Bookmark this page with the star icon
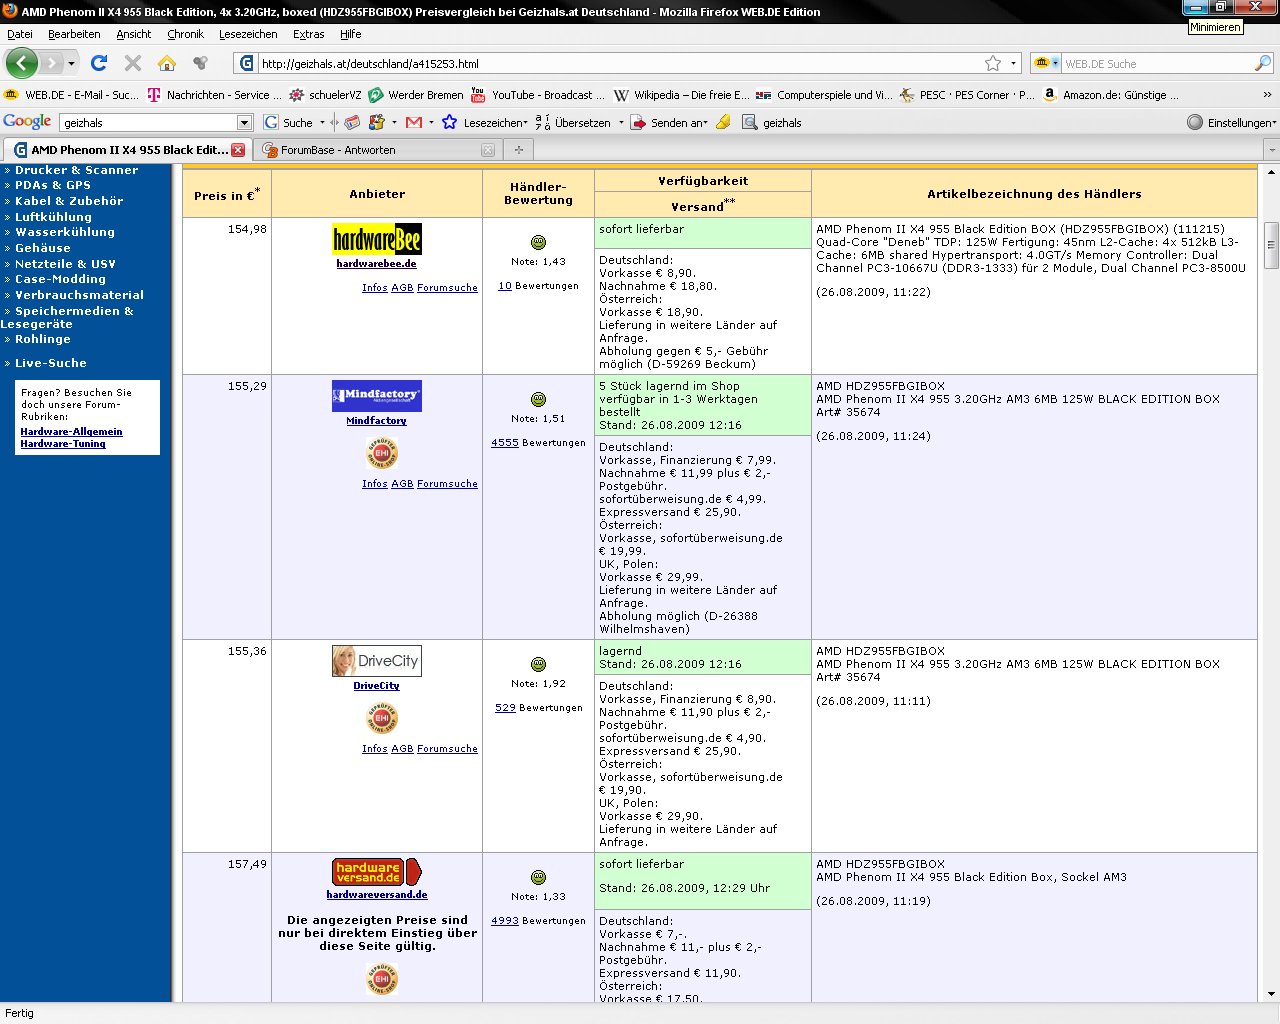1280x1024 pixels. 993,63
